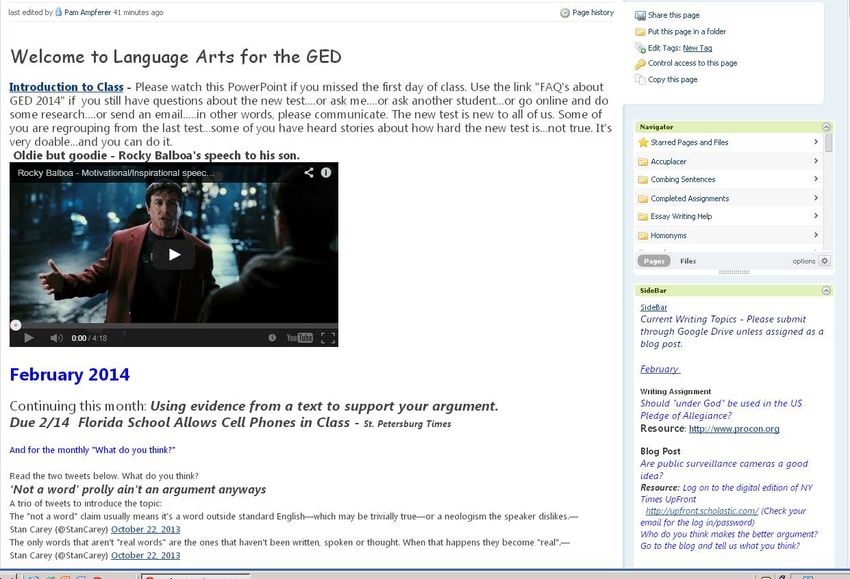The height and width of the screenshot is (579, 850).
Task: Click "Are public surveillance cameras a good idea?" text
Action: pyautogui.click(x=724, y=469)
